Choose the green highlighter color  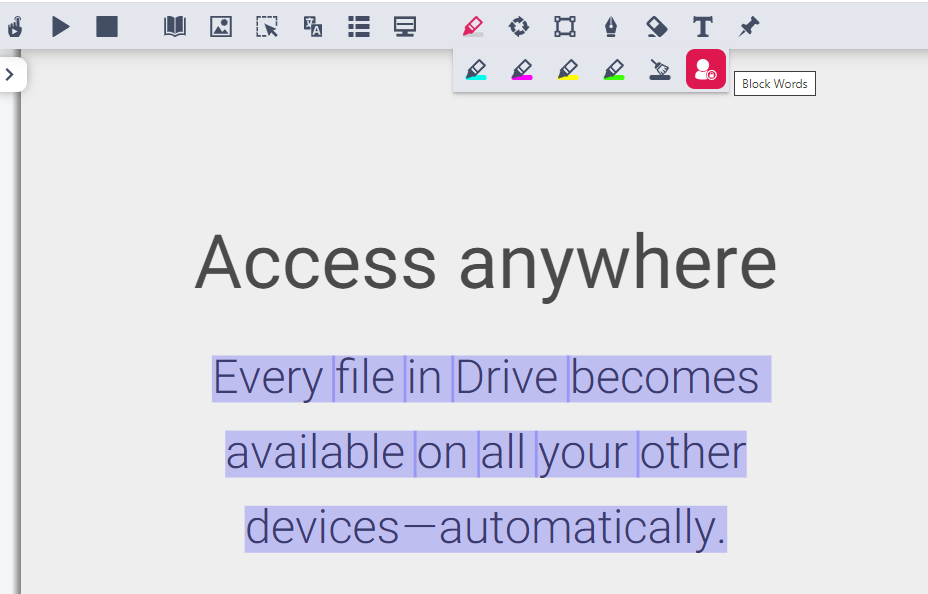tap(614, 70)
